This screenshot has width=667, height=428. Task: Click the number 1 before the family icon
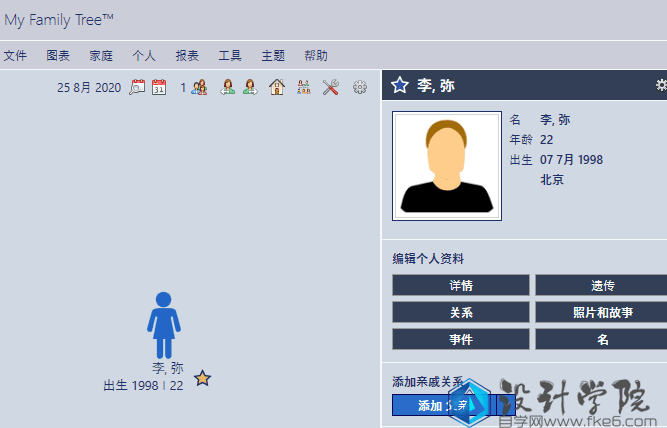[183, 88]
